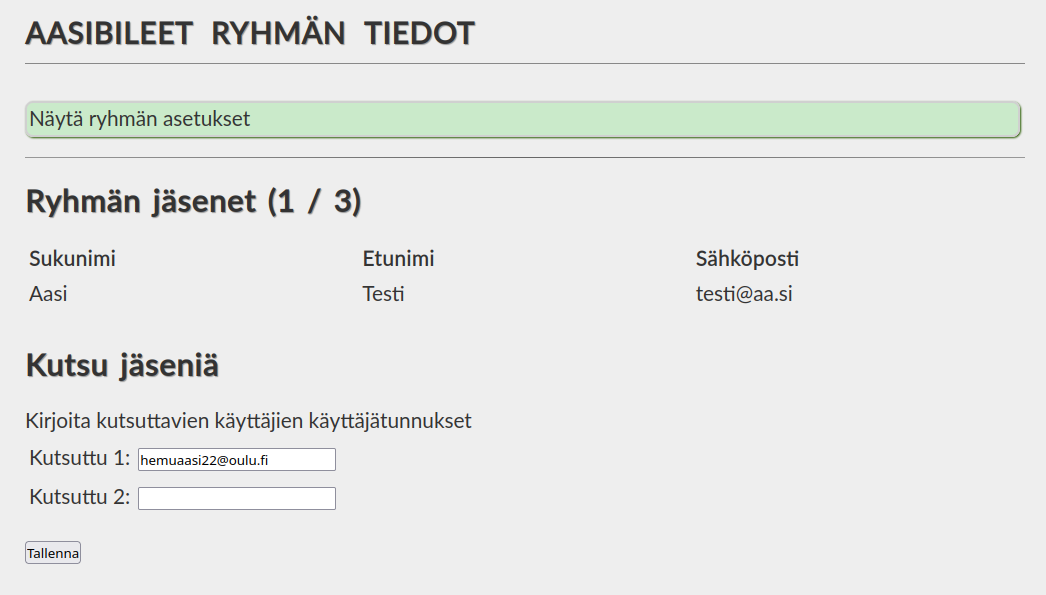Click the Sähköposti column header

pyautogui.click(x=747, y=259)
